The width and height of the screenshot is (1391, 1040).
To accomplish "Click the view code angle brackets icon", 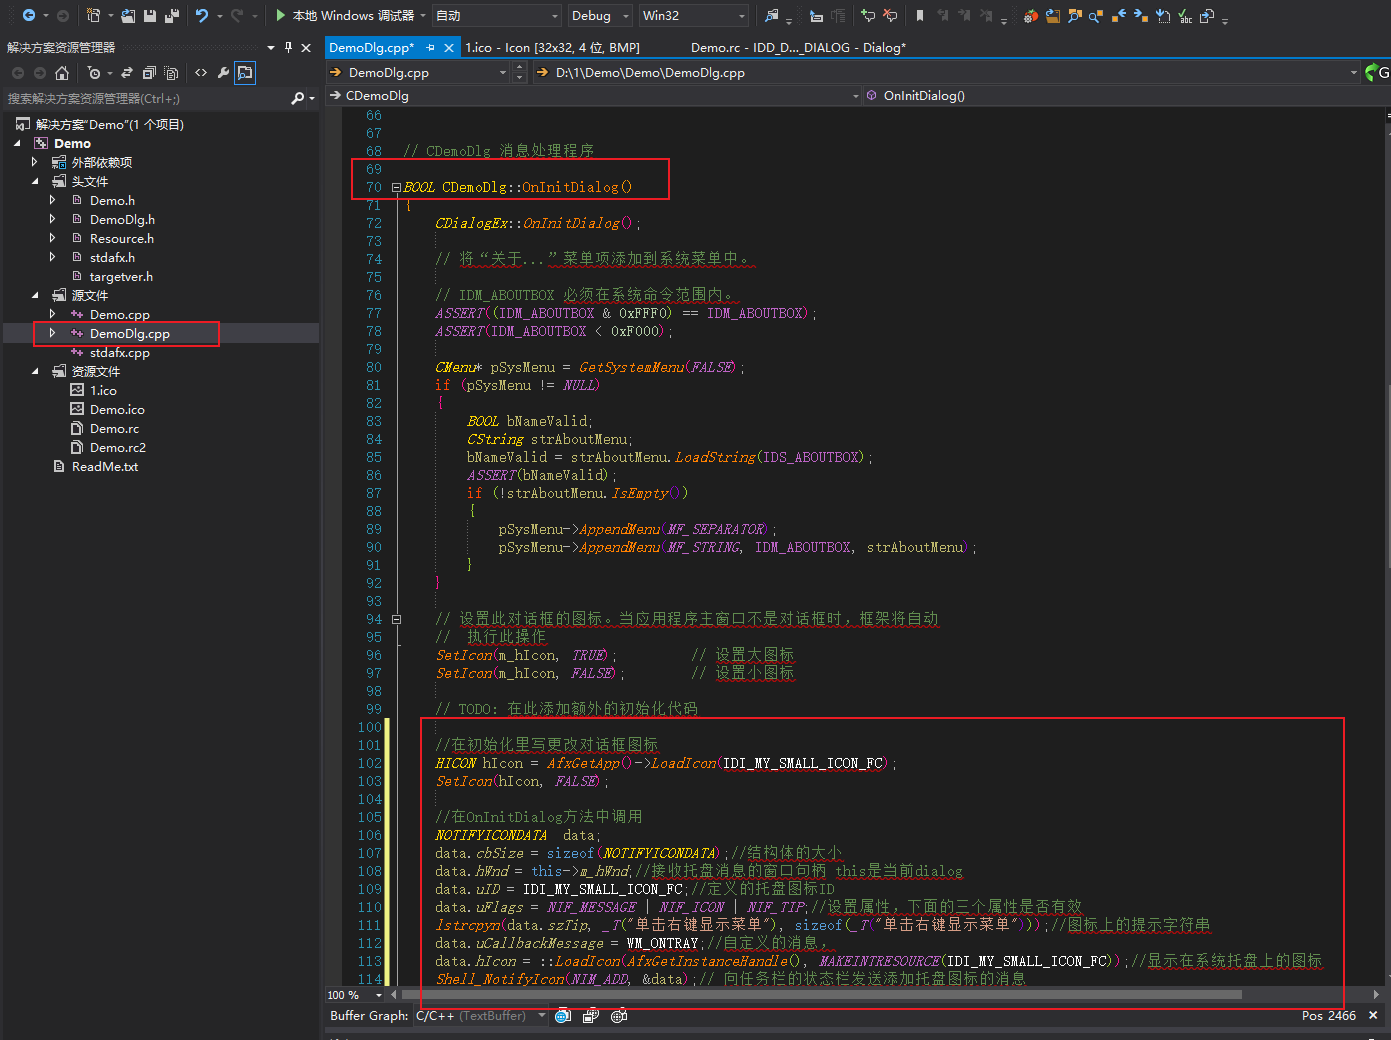I will [x=201, y=73].
